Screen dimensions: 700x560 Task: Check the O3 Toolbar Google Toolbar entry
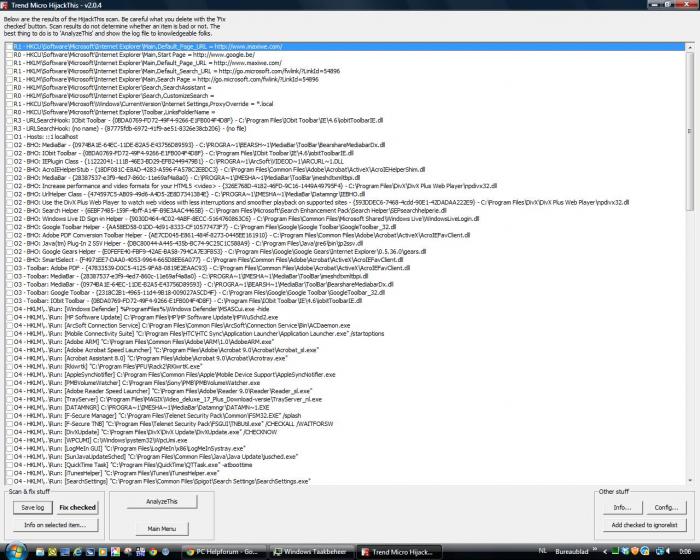(x=9, y=293)
